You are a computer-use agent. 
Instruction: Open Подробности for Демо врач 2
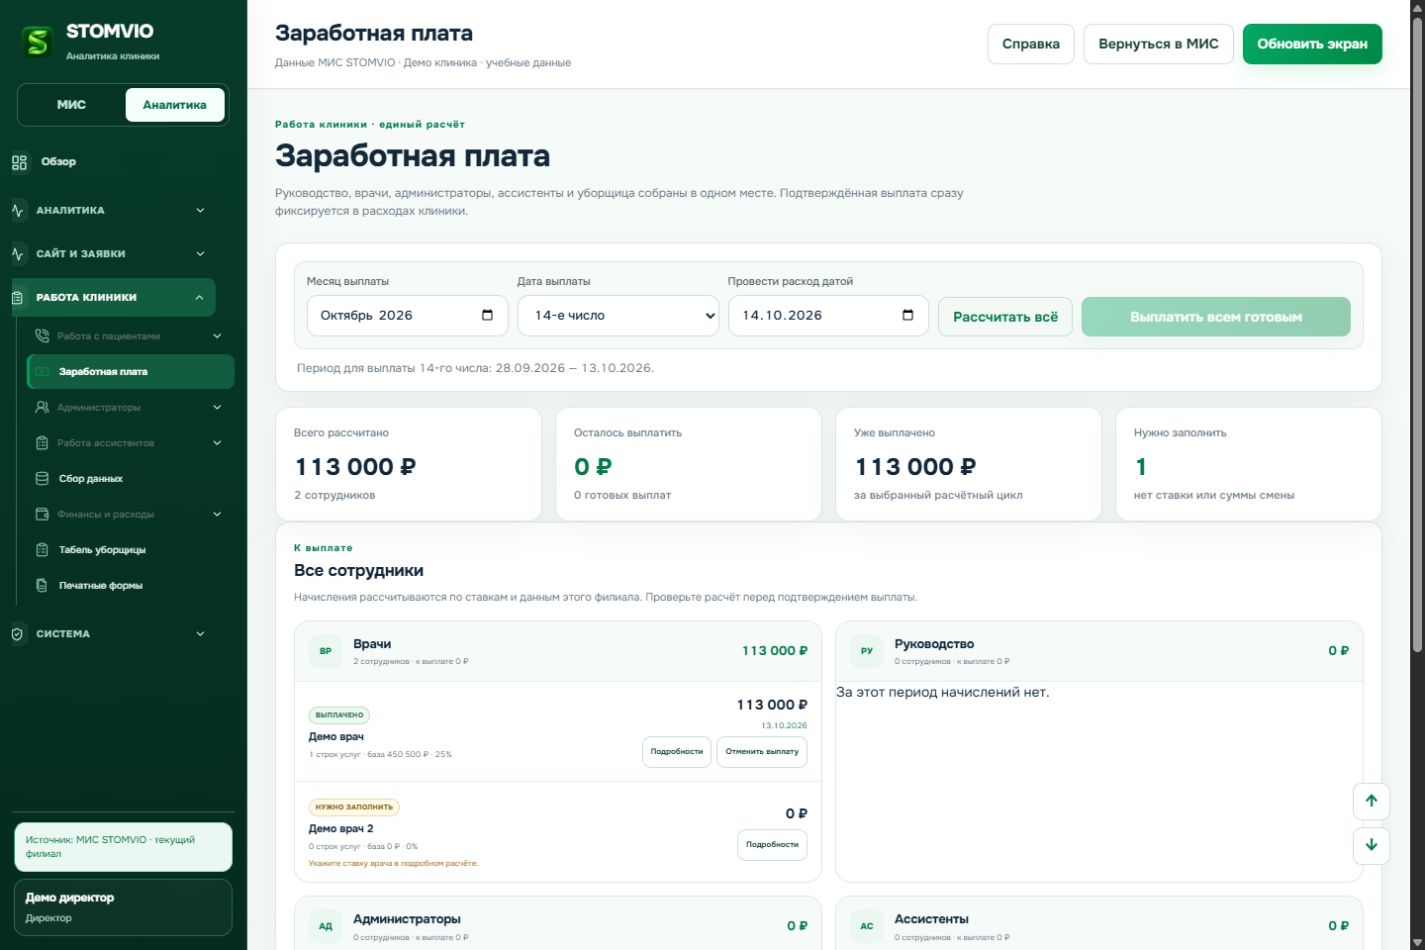(772, 845)
